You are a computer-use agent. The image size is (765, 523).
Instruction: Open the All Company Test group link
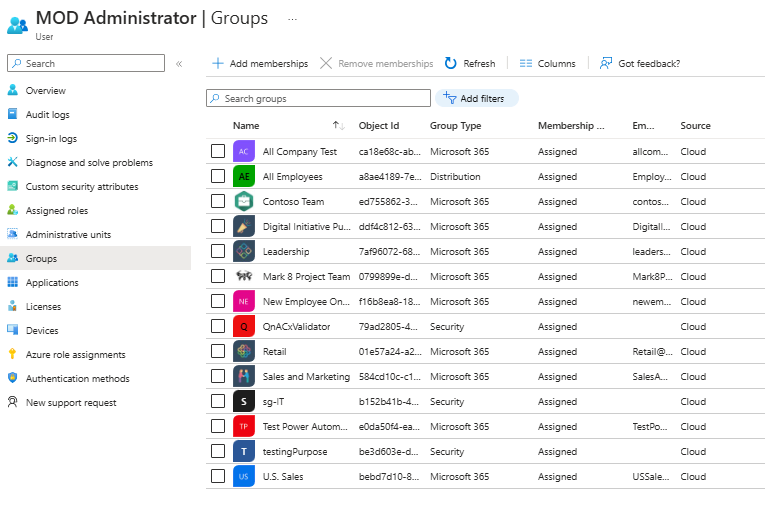pos(300,151)
